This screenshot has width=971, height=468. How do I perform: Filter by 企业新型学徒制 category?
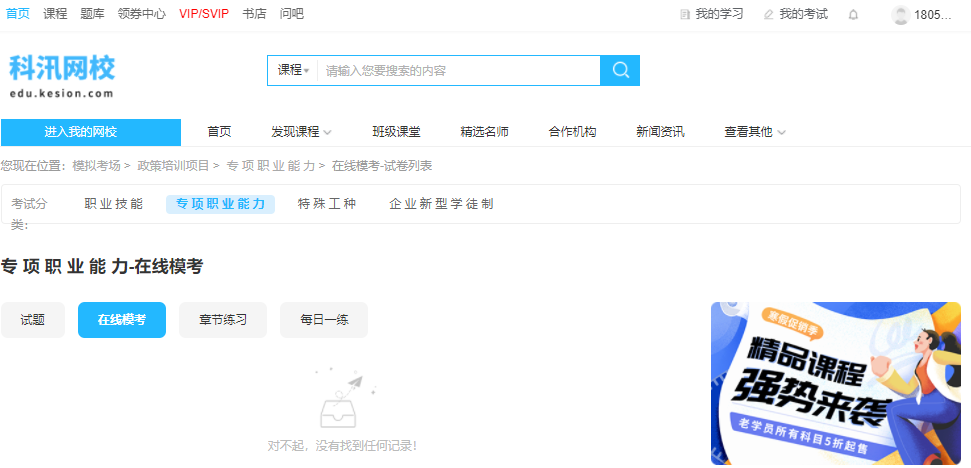click(x=441, y=204)
